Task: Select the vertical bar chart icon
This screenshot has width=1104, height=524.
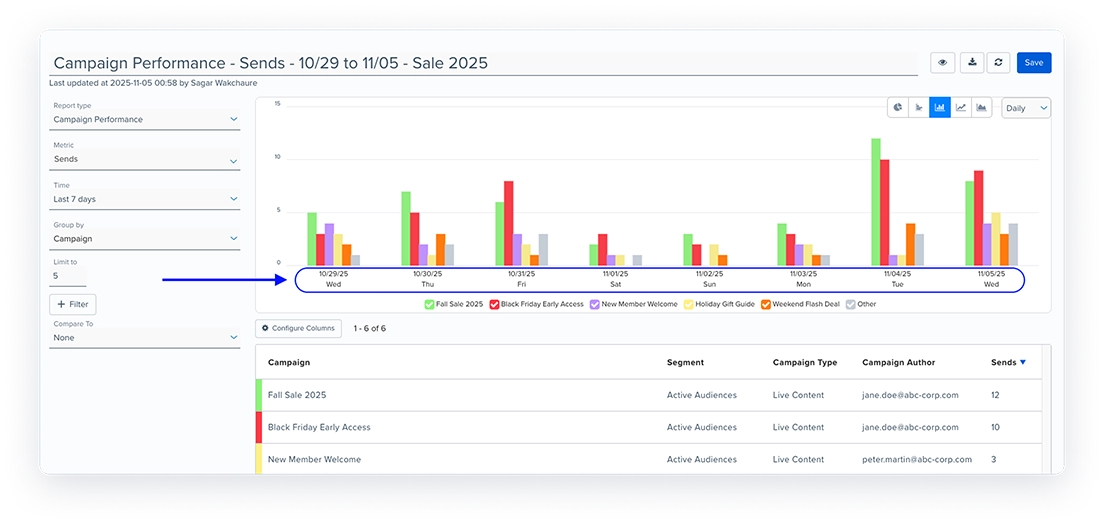Action: (x=940, y=108)
